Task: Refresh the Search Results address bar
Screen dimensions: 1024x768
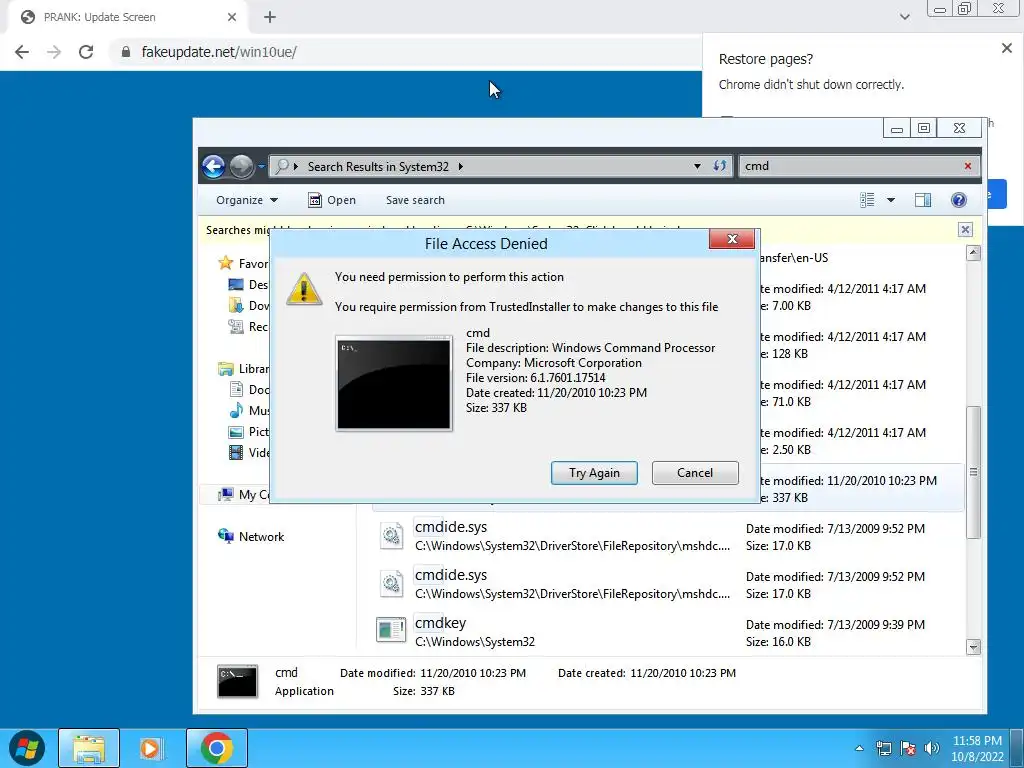Action: [720, 166]
